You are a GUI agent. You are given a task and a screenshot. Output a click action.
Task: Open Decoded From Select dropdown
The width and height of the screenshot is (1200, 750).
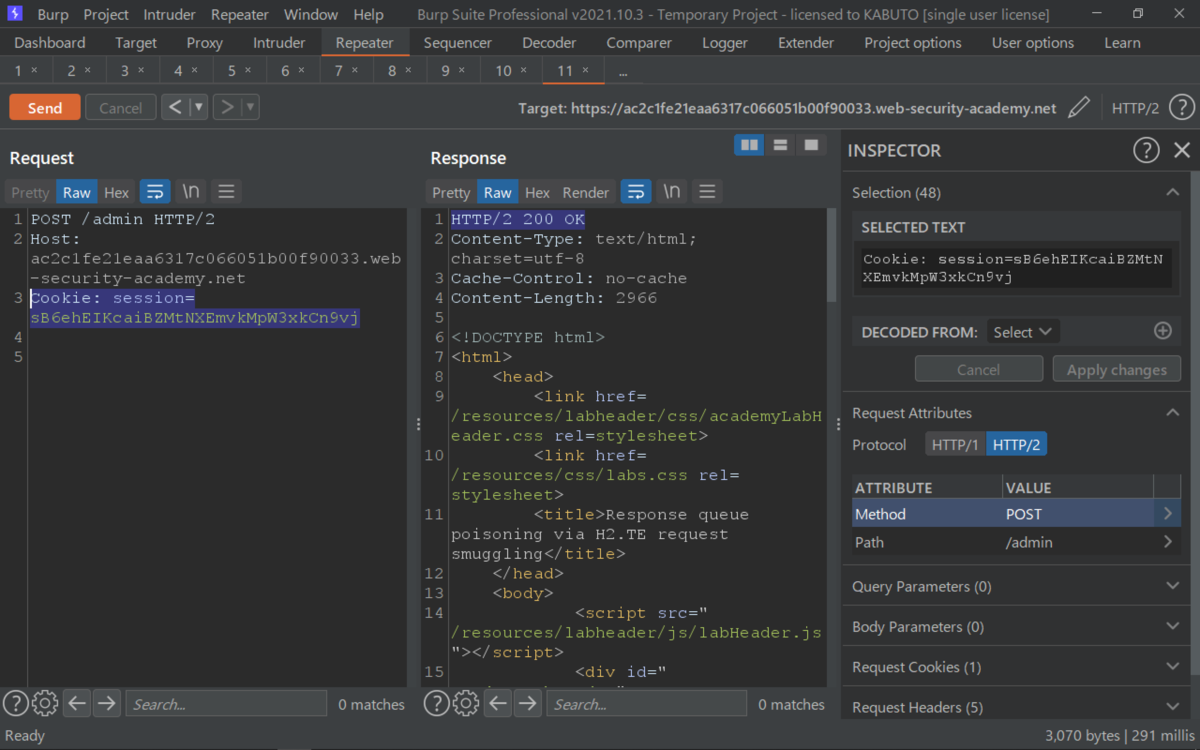tap(1022, 332)
